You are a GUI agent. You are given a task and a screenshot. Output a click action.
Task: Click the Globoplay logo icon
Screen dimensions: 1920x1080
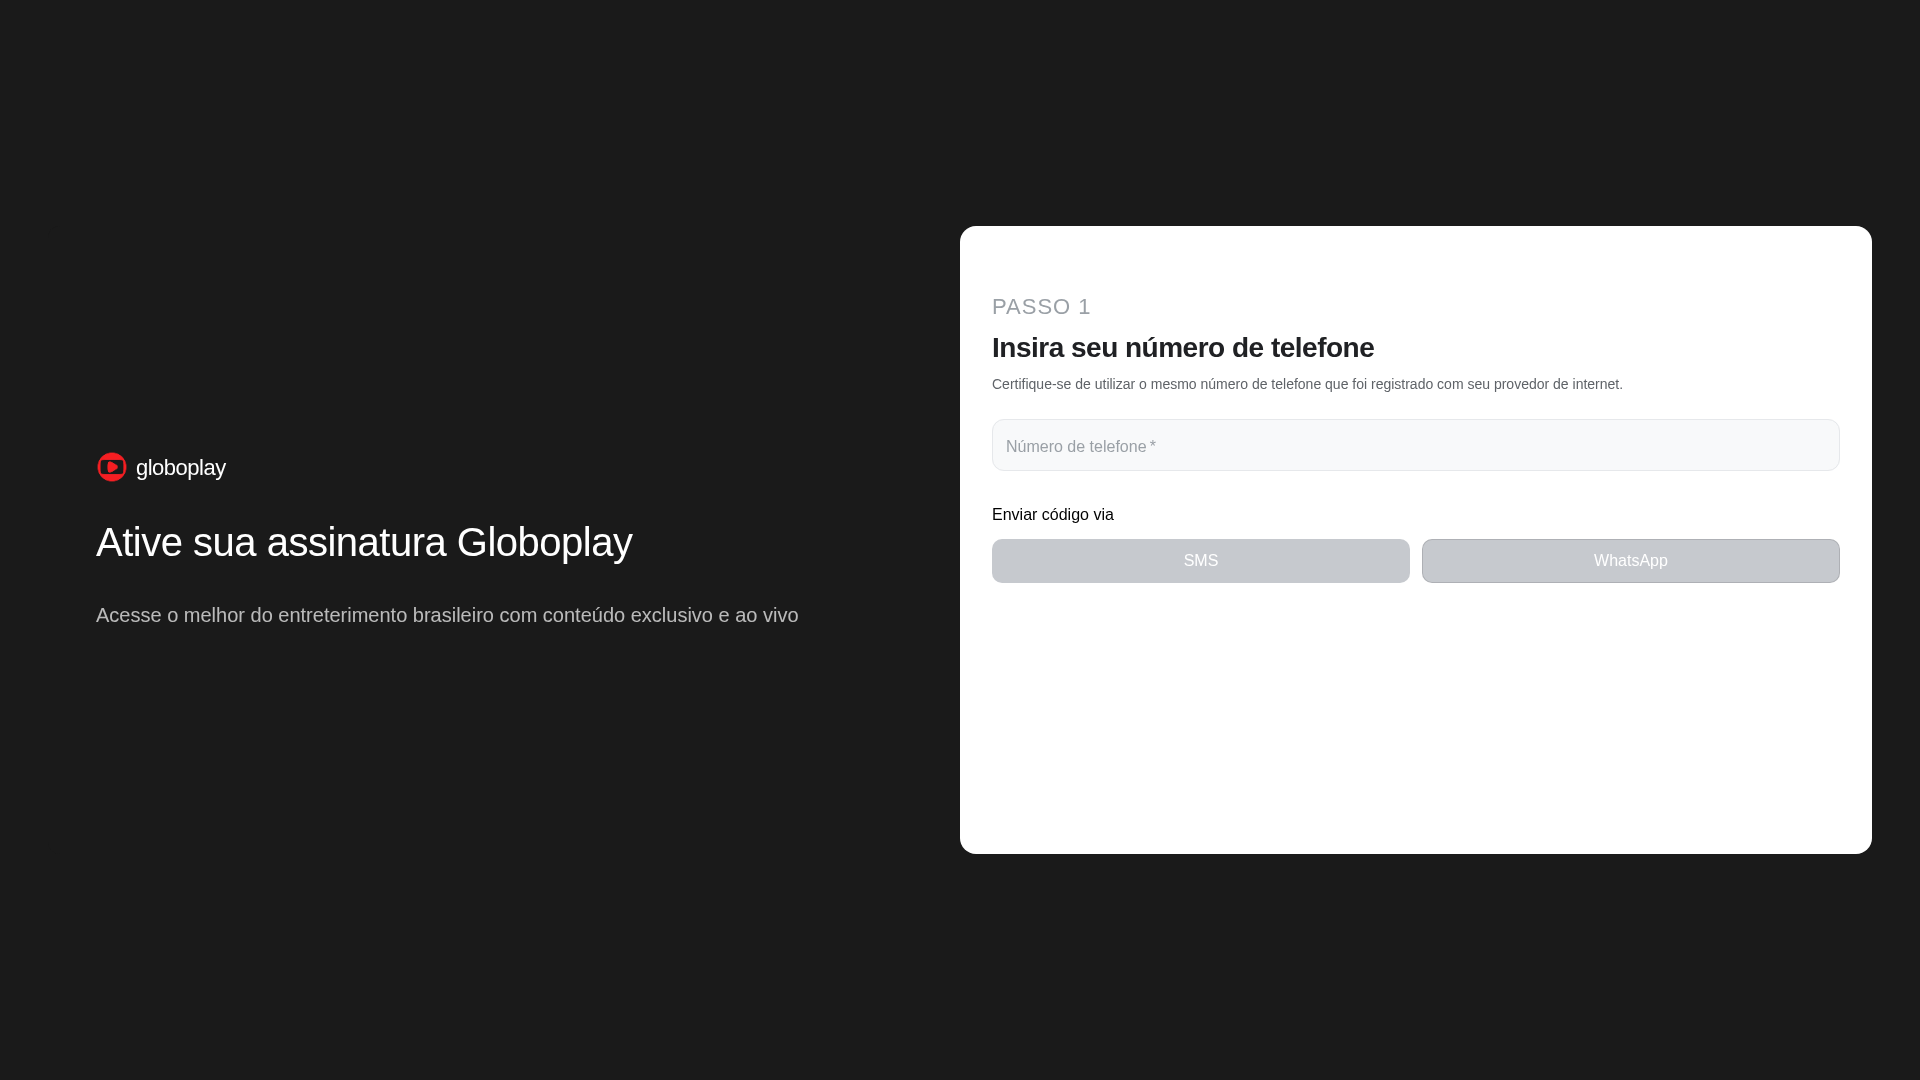112,467
